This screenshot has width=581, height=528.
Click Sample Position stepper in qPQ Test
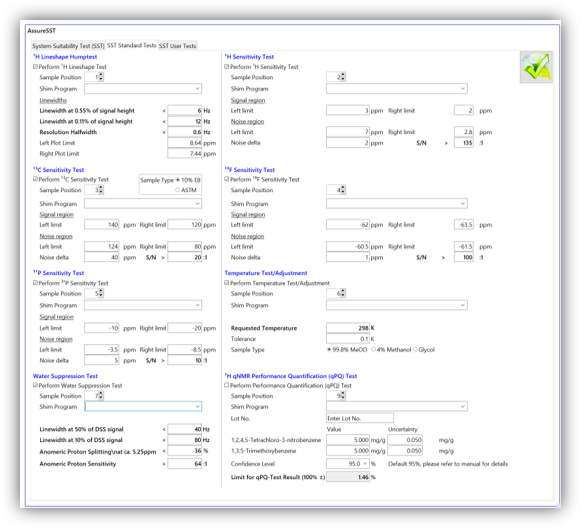343,396
